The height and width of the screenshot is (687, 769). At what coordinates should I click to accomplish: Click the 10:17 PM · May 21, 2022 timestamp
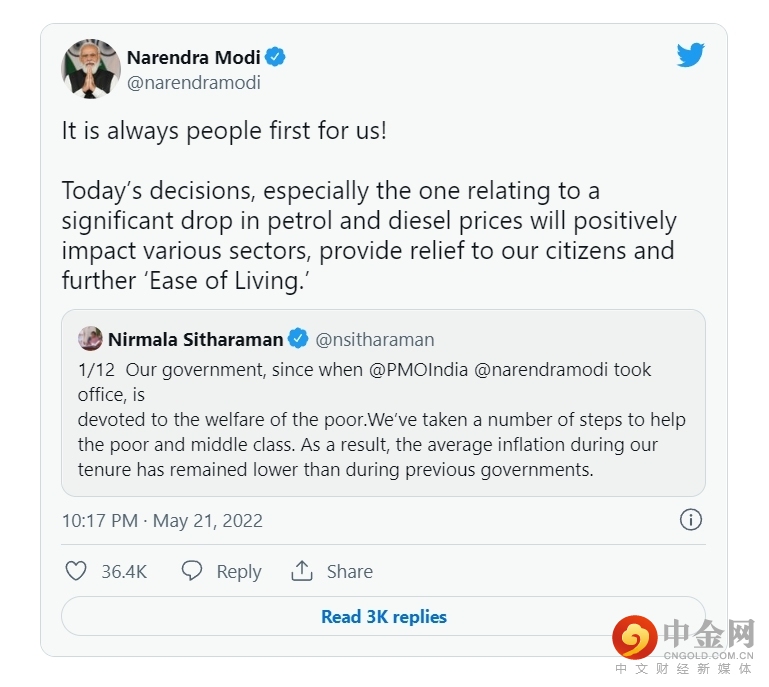[162, 520]
